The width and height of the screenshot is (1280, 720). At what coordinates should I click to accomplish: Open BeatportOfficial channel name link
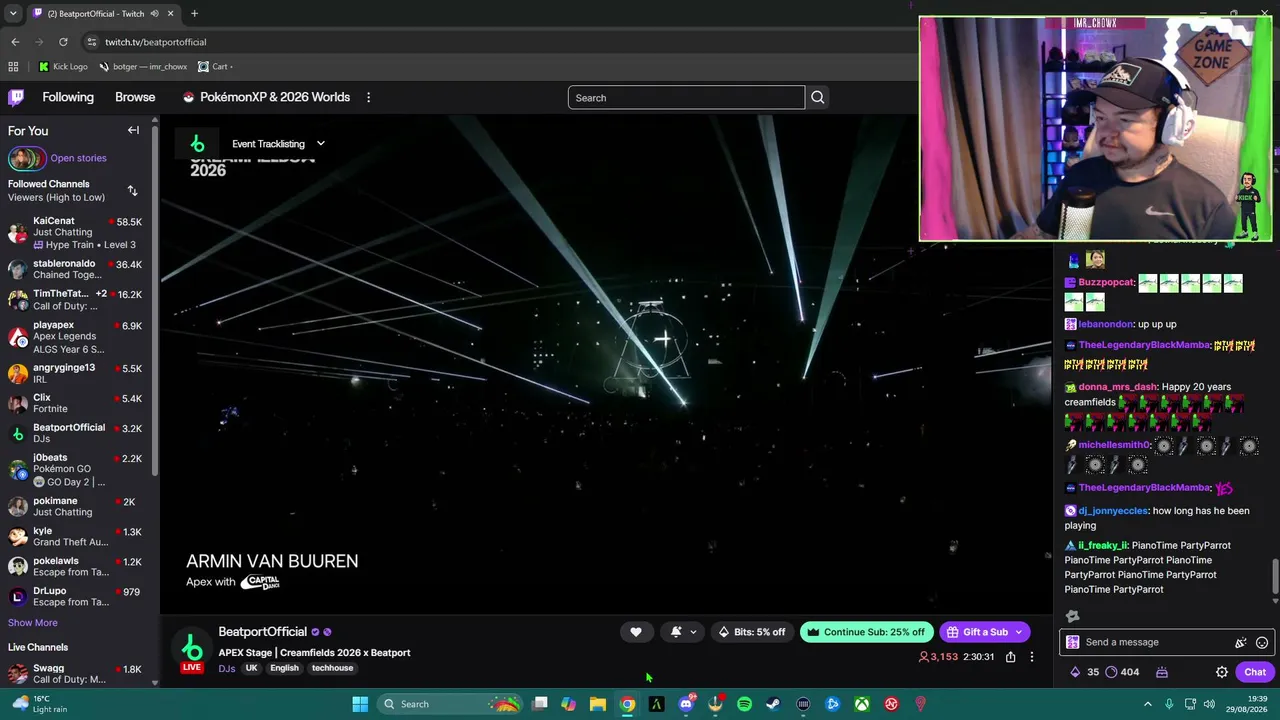click(262, 632)
